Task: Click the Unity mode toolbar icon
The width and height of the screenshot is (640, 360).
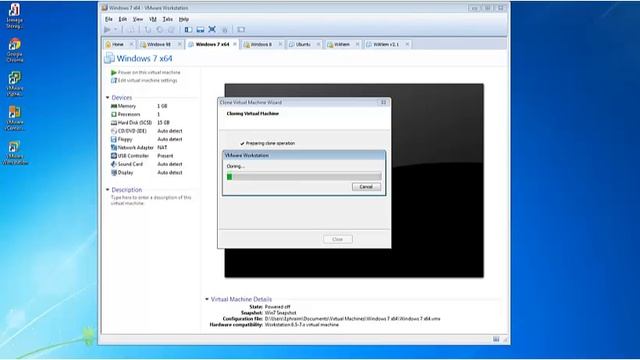Action: click(224, 29)
